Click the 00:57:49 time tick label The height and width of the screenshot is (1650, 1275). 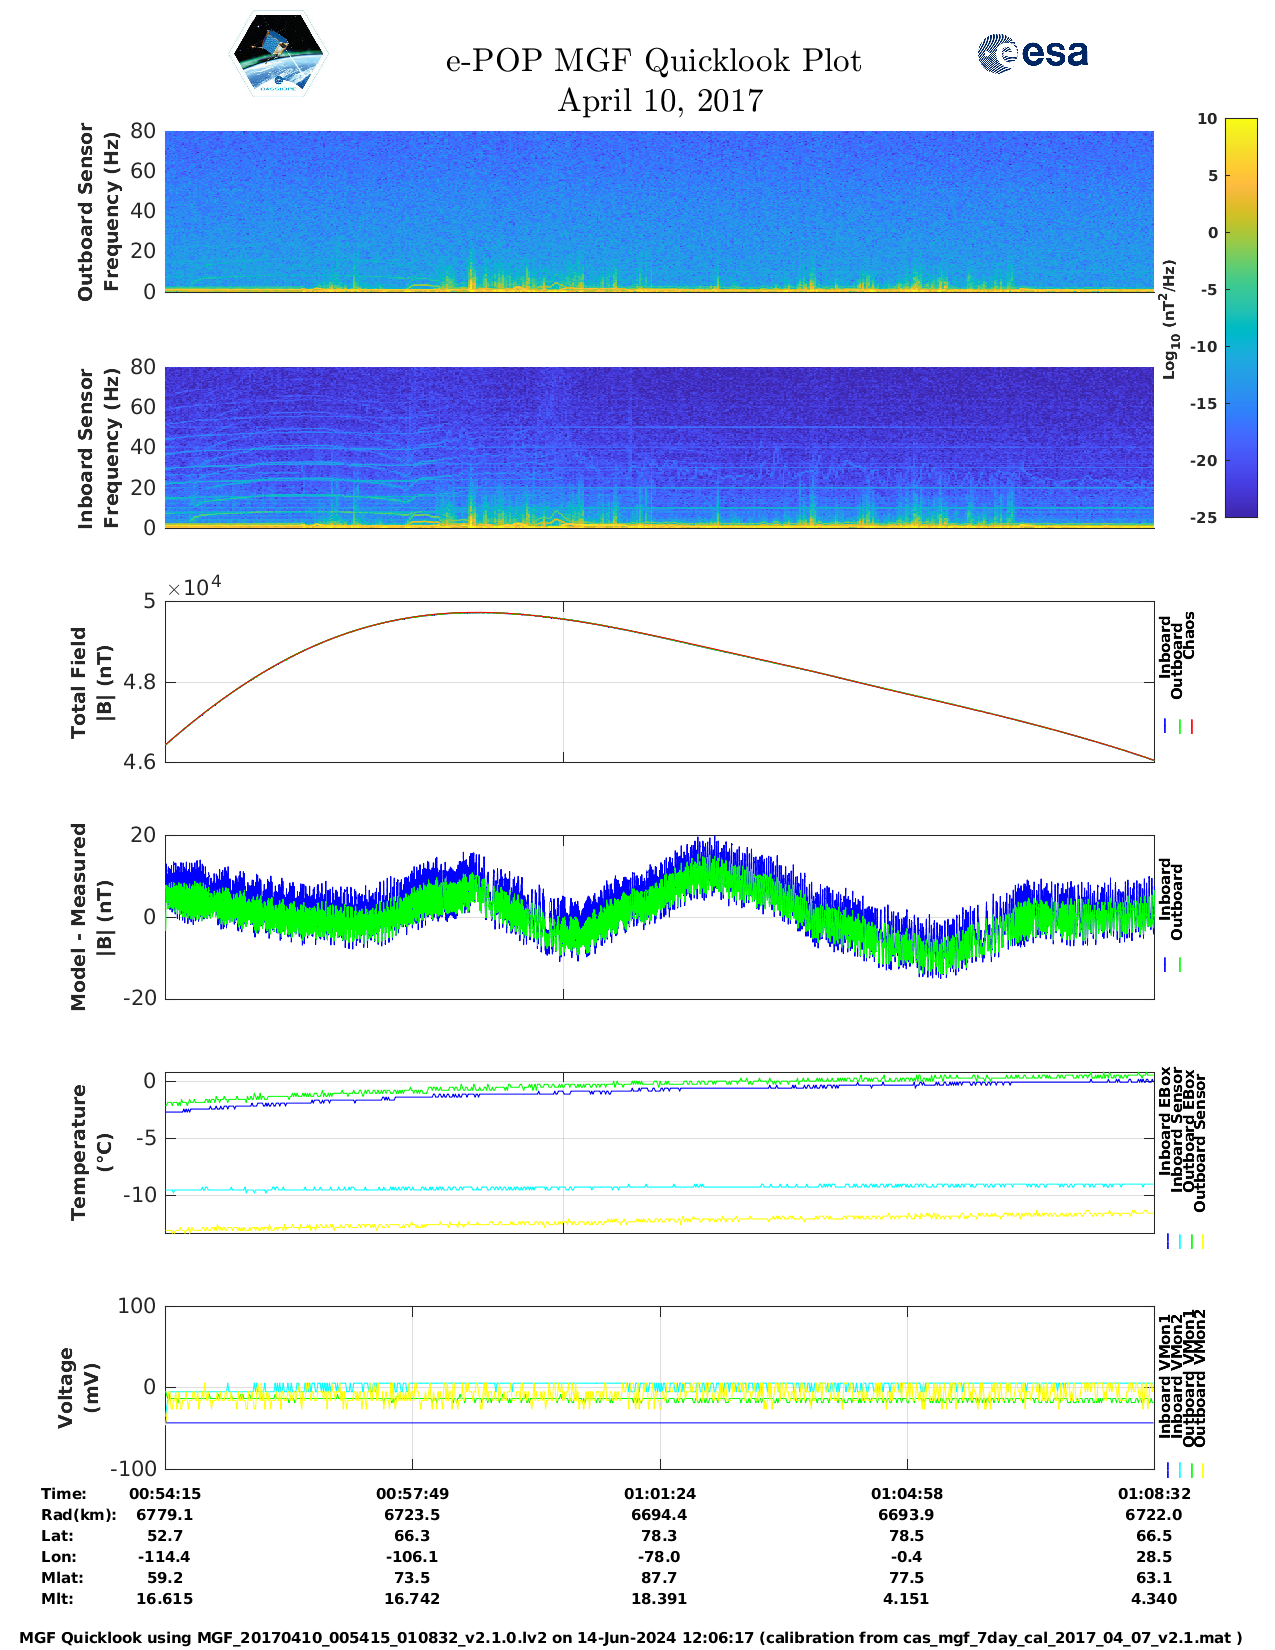(x=412, y=1494)
